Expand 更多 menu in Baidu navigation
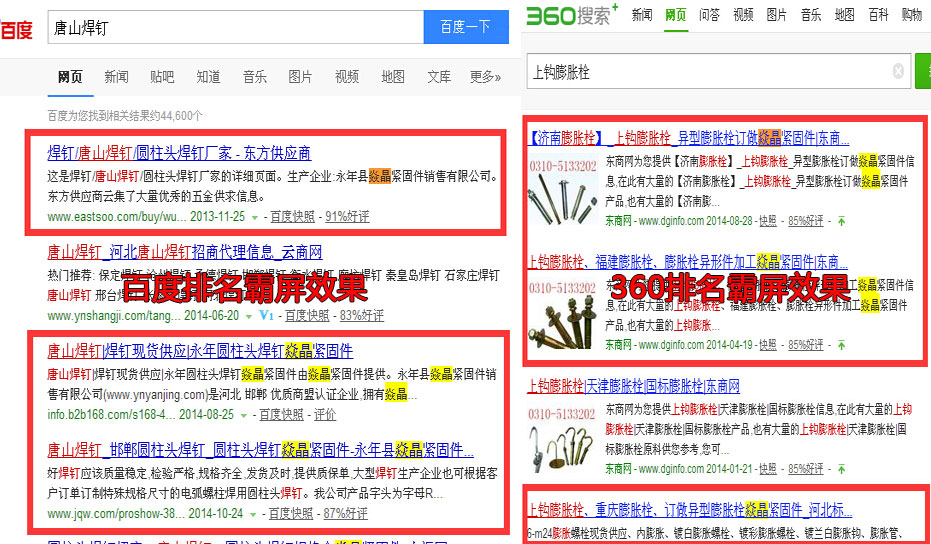 pyautogui.click(x=485, y=77)
